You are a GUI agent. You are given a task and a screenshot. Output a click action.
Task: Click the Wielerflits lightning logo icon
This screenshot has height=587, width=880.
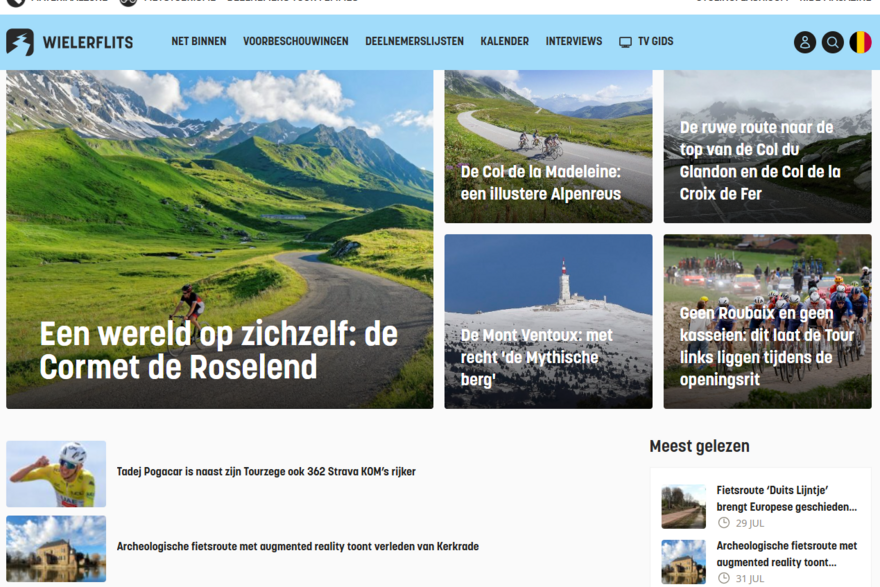(20, 42)
